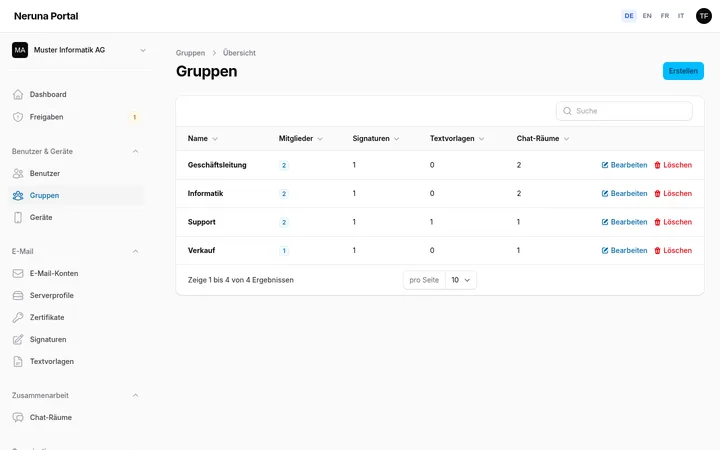
Task: Click the edit icon for Support row
Action: pos(605,222)
